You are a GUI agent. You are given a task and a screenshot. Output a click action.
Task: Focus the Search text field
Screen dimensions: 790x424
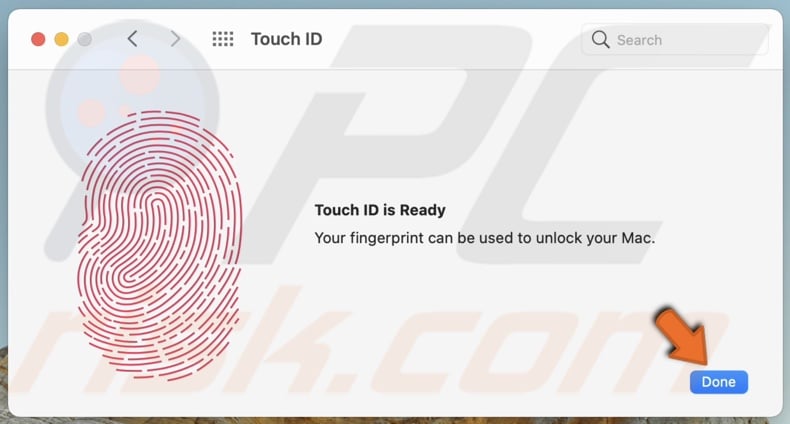tap(675, 39)
